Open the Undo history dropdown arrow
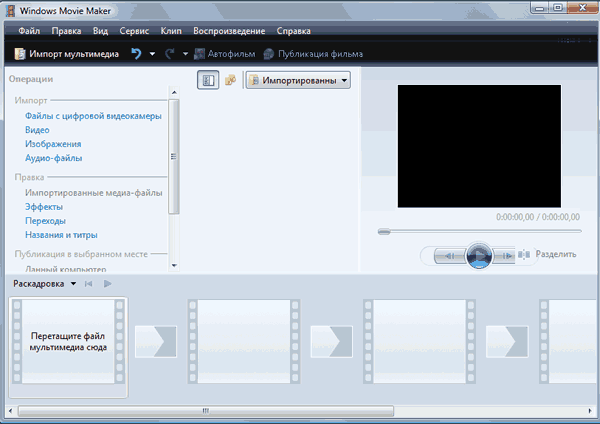Viewport: 600px width, 424px height. click(x=152, y=54)
